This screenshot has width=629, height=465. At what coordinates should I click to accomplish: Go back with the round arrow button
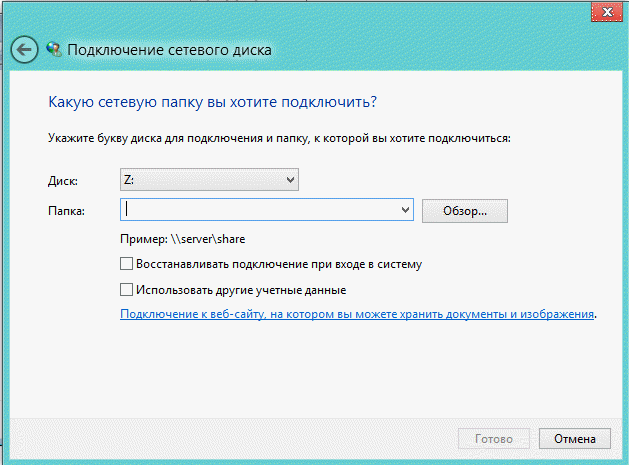(x=24, y=50)
